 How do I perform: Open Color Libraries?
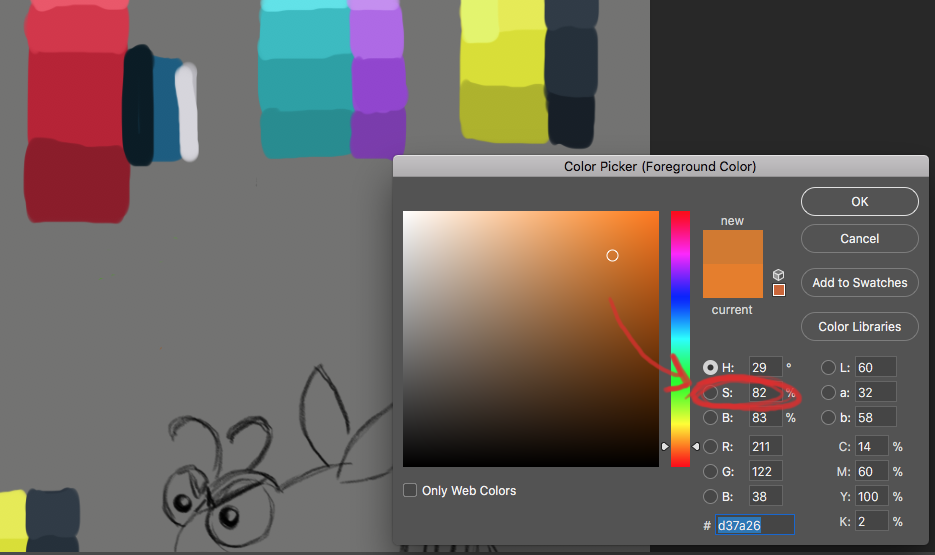click(859, 327)
